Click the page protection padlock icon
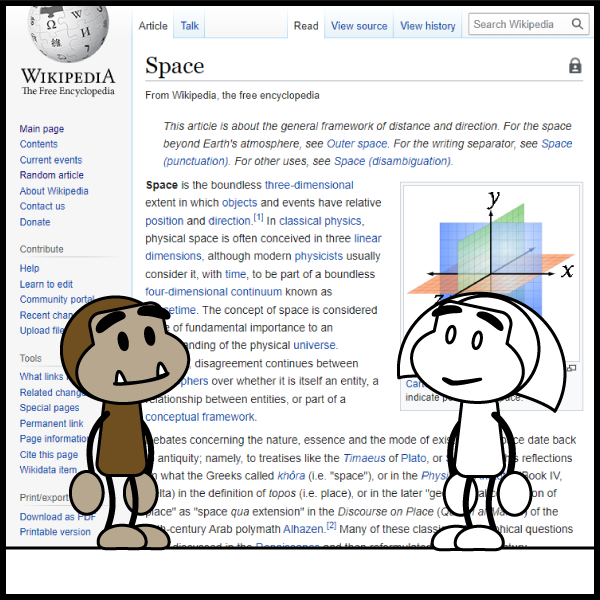600x600 pixels. point(575,66)
